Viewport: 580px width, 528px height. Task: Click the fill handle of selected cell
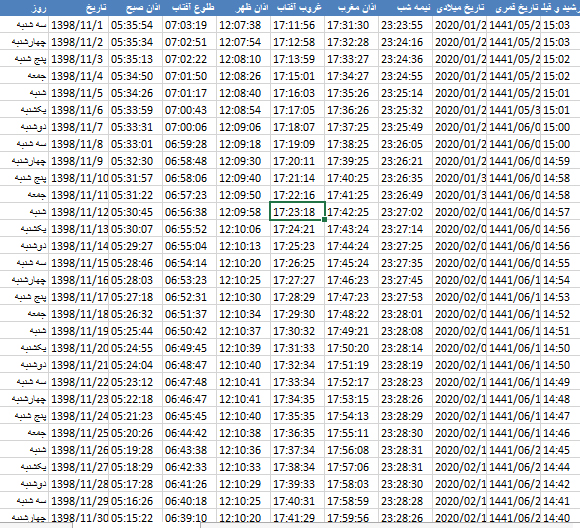coord(324,220)
